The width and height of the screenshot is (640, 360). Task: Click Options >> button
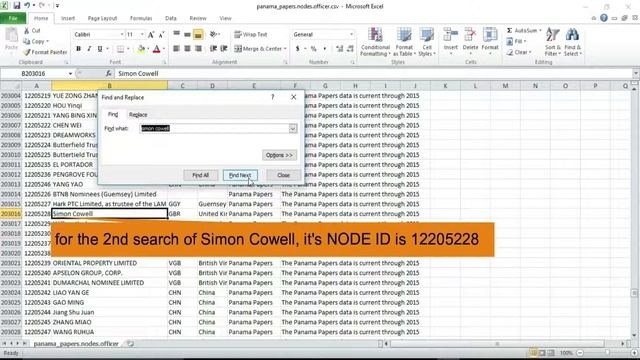point(279,155)
